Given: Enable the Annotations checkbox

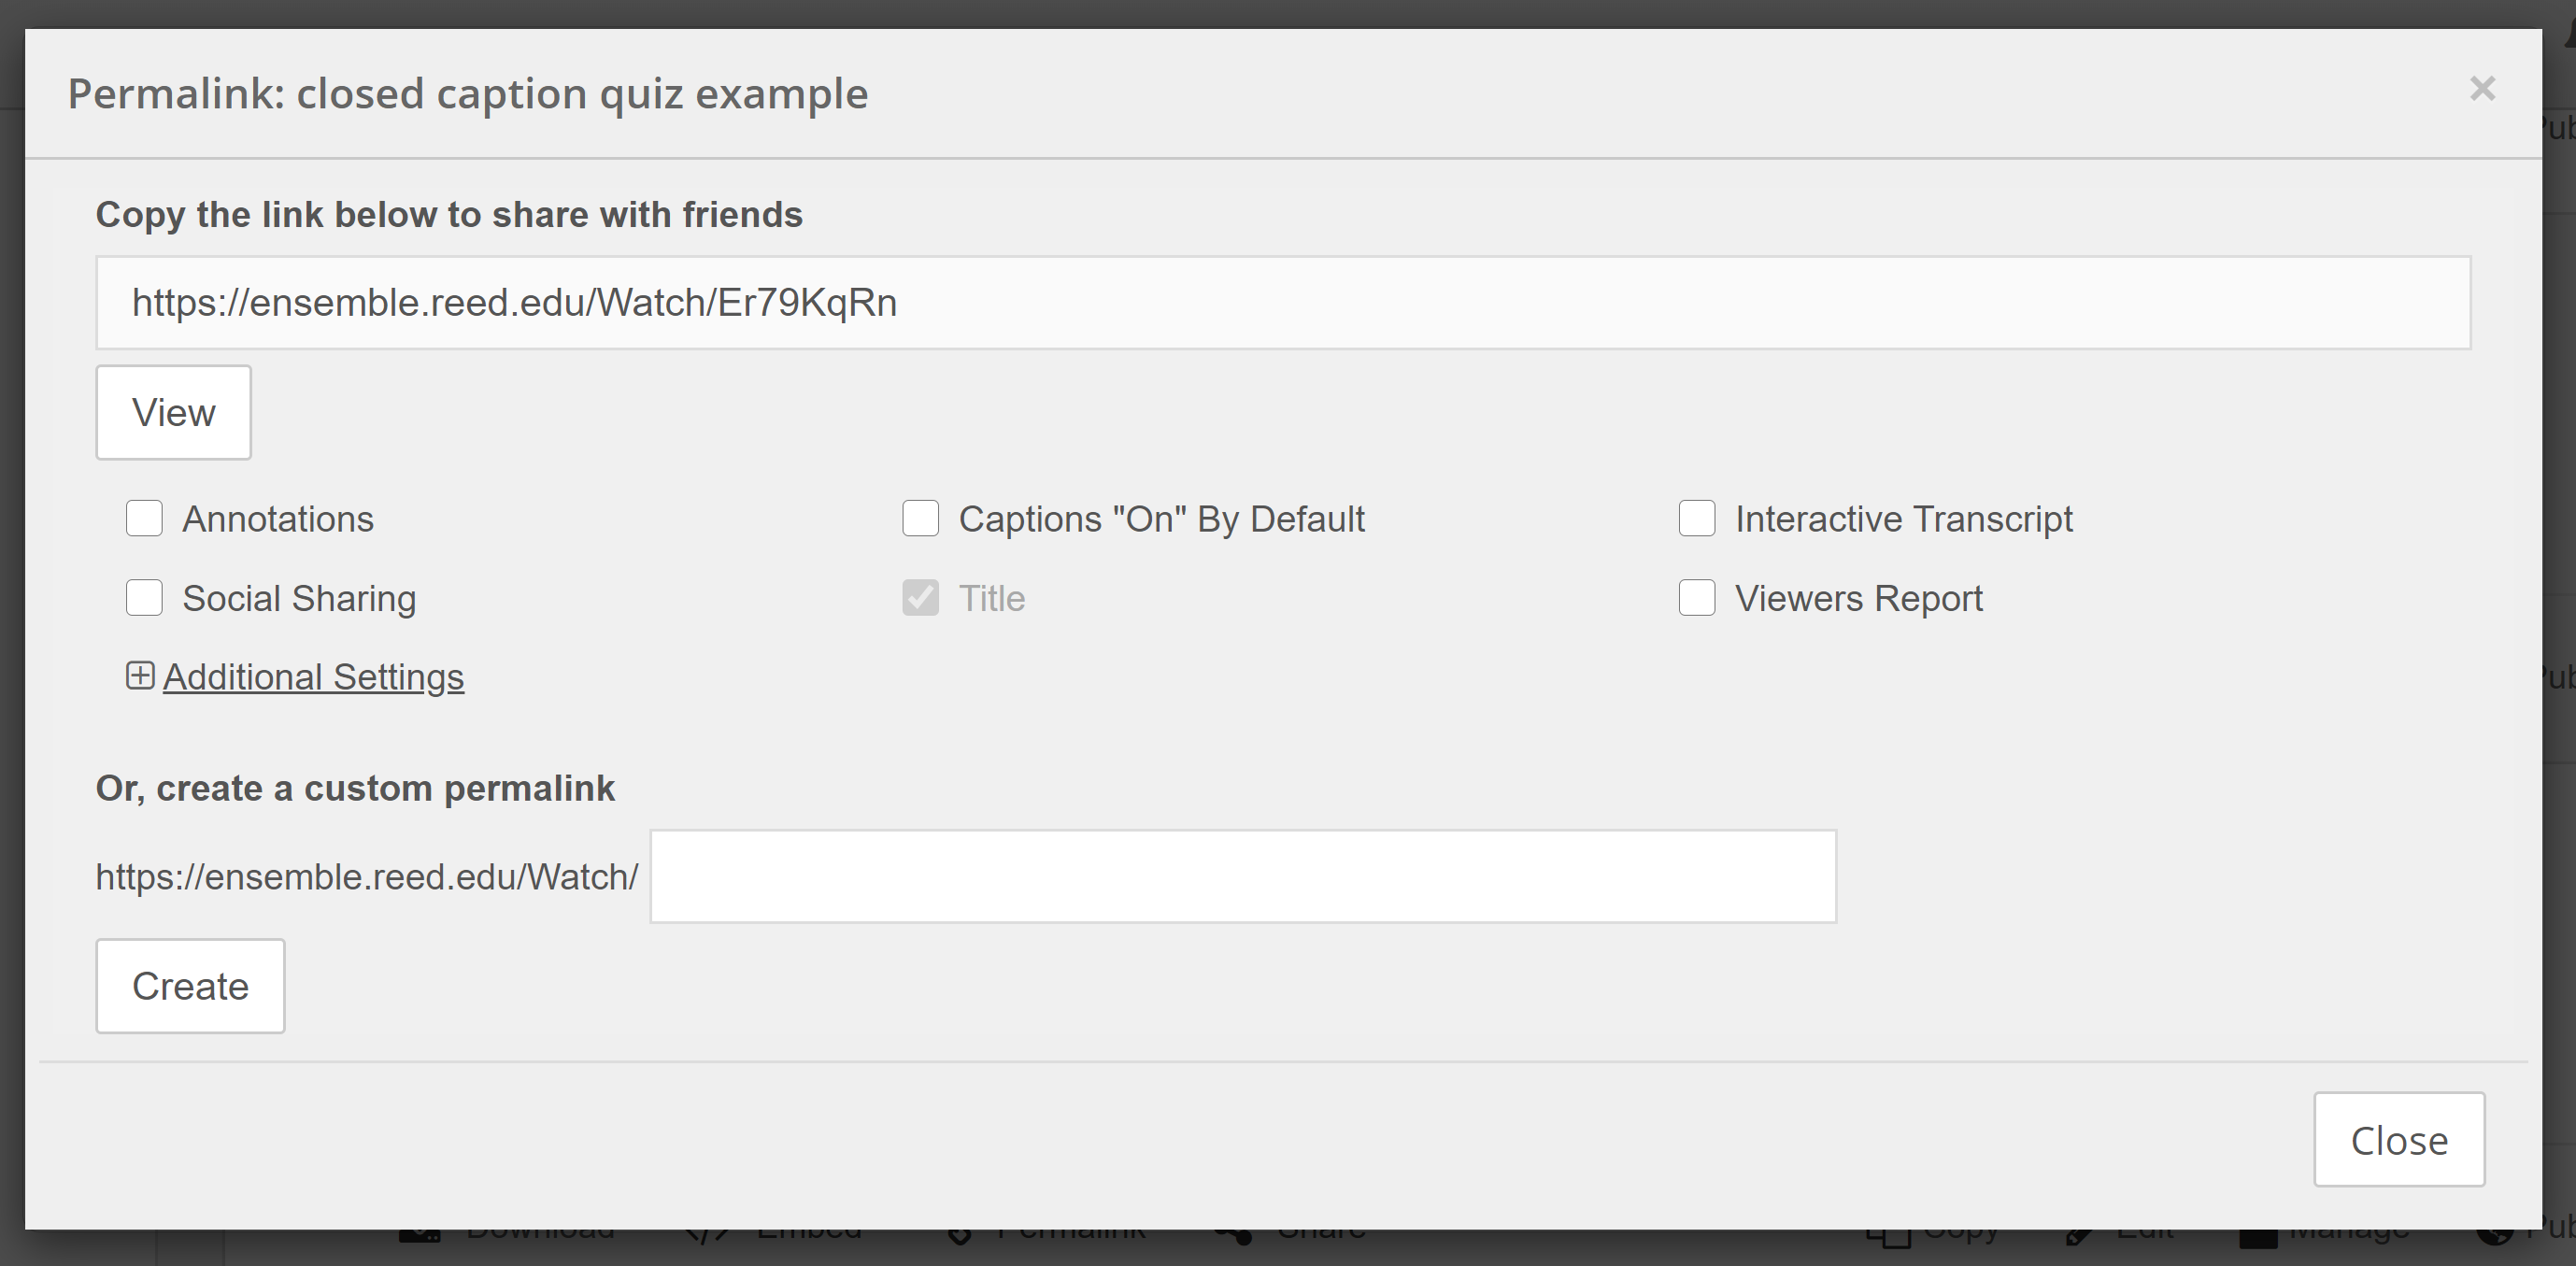Looking at the screenshot, I should coord(144,518).
